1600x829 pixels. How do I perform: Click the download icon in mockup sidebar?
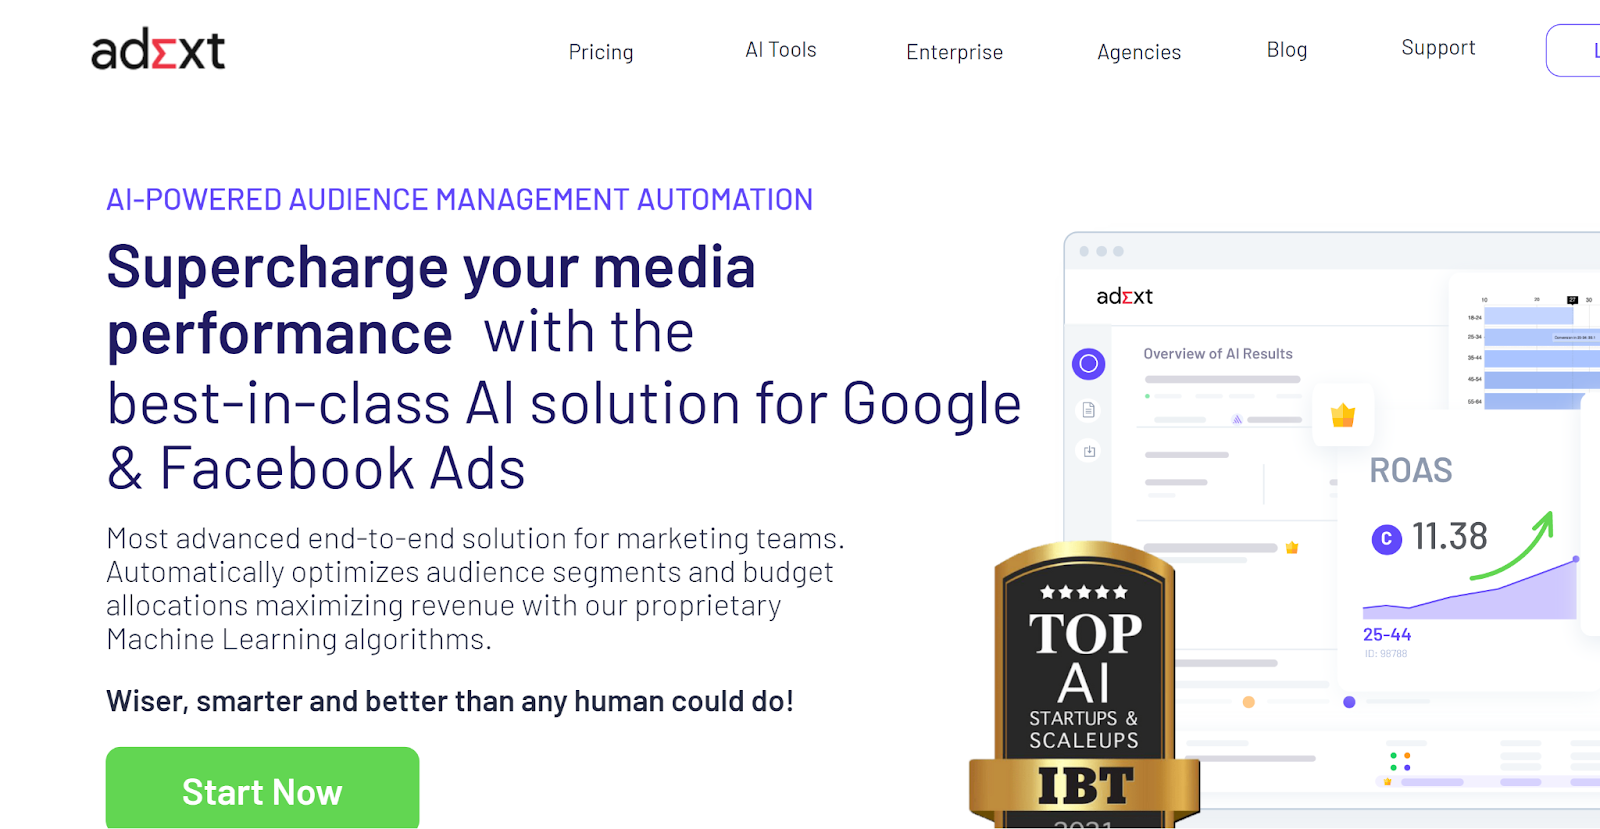click(1089, 451)
